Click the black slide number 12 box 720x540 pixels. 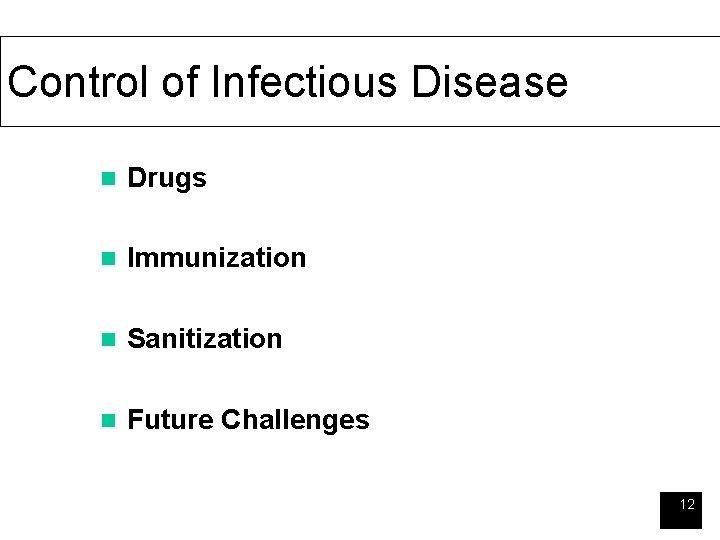681,510
